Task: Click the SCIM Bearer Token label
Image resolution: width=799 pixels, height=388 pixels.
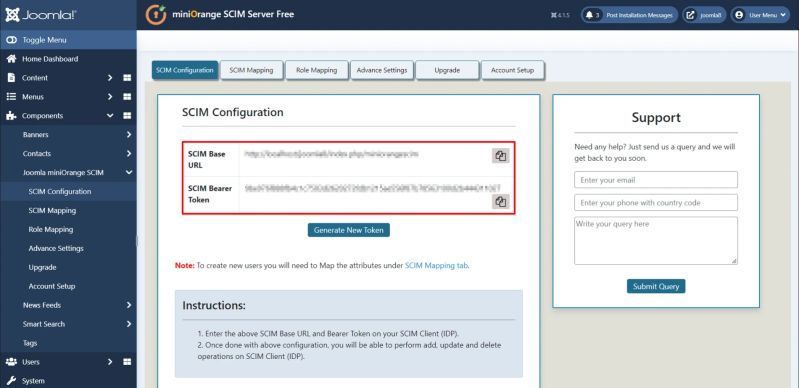Action: point(210,194)
